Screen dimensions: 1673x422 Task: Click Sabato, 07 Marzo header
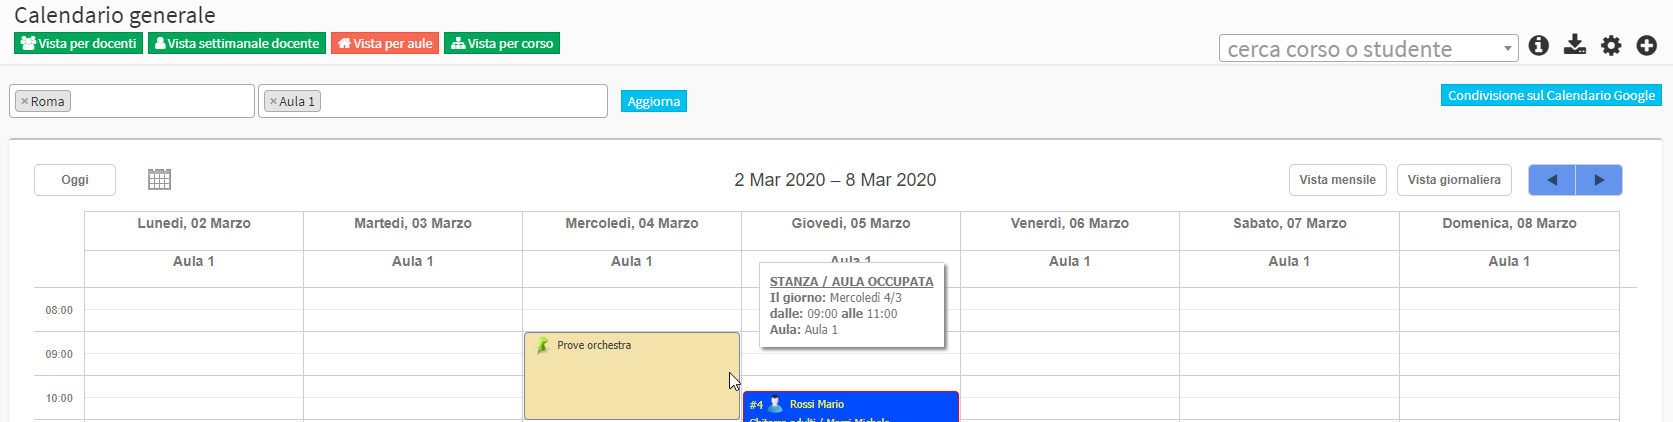(1290, 223)
